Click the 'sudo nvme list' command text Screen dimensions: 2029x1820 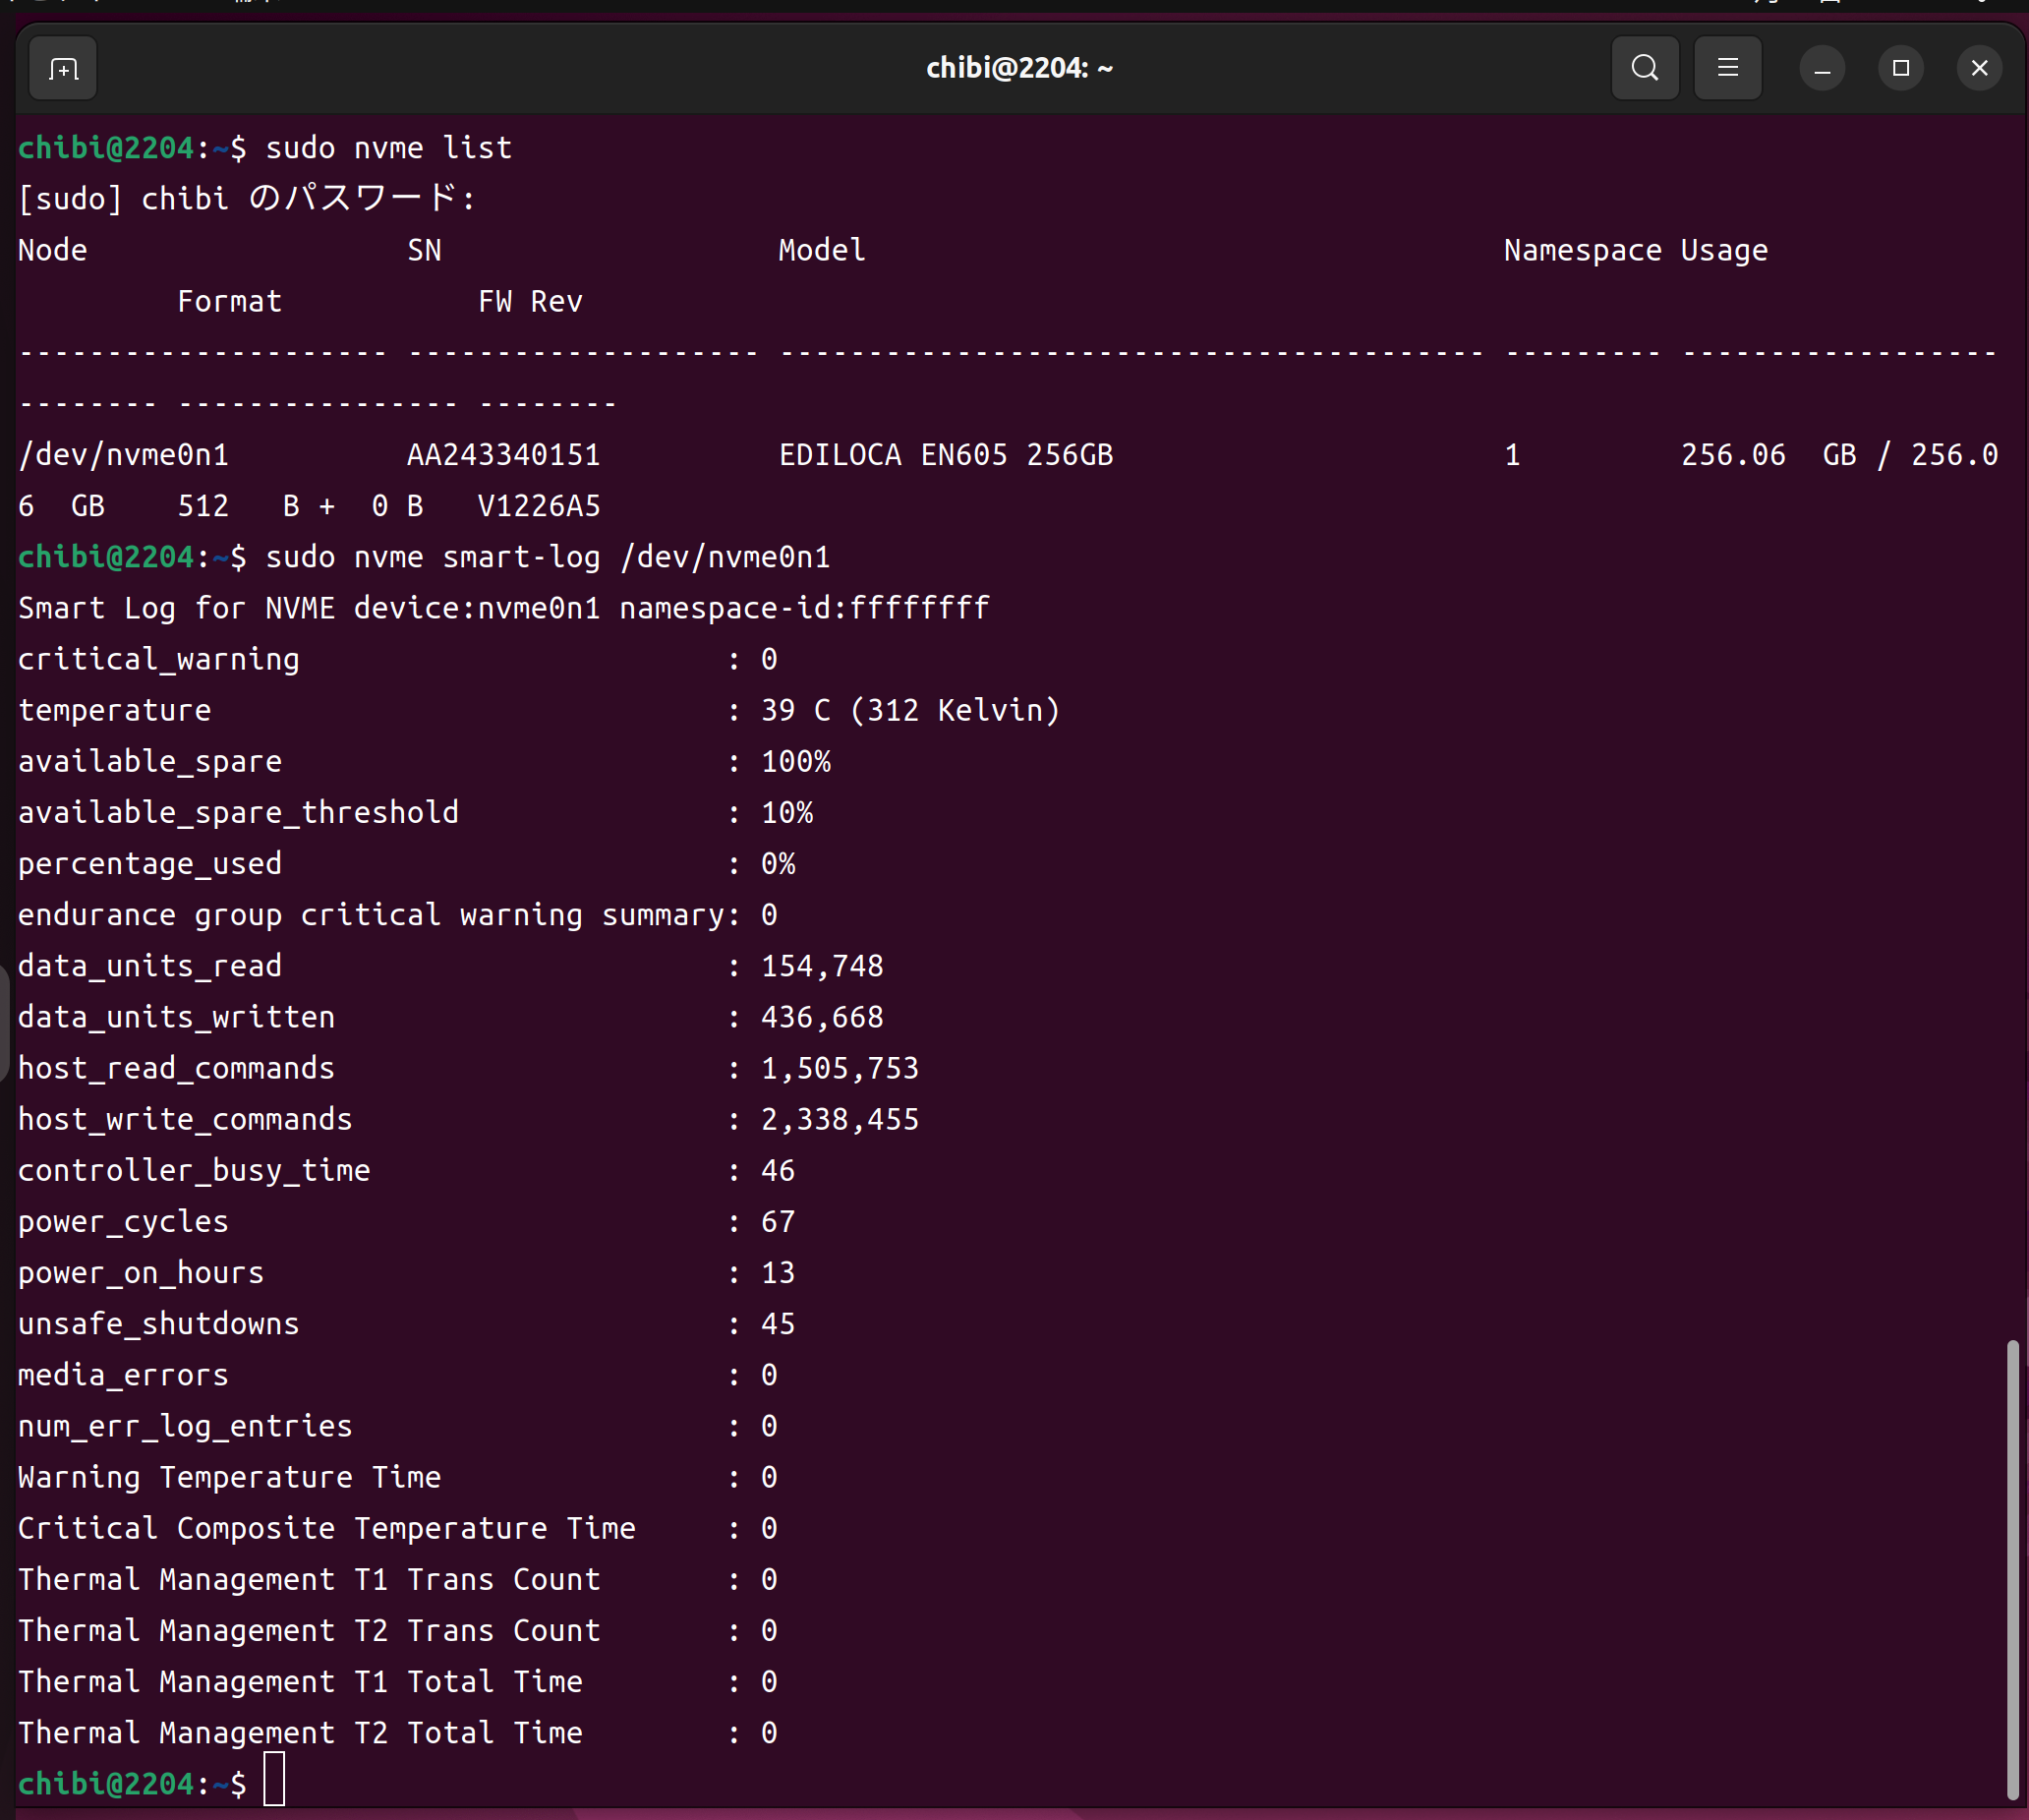coord(388,148)
